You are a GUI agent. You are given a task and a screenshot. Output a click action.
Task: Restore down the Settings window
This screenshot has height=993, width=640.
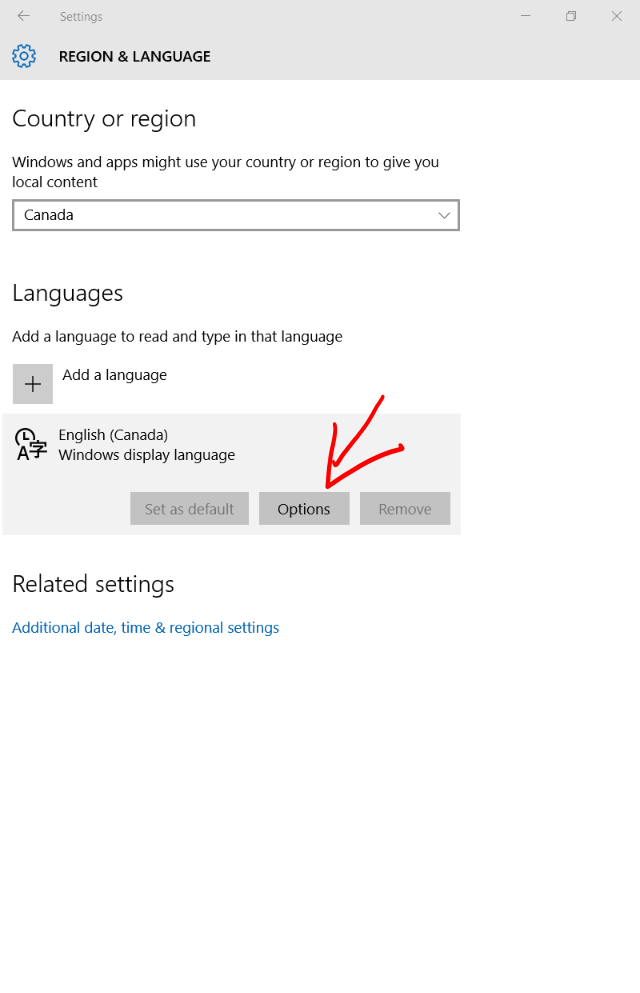[x=571, y=16]
